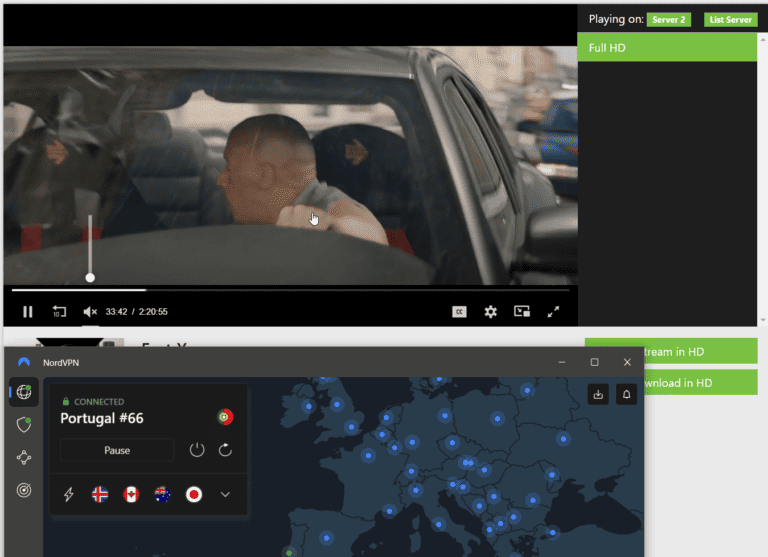Screen dimensions: 768x557
Task: Click the CONNECTED status label
Action: (x=99, y=402)
